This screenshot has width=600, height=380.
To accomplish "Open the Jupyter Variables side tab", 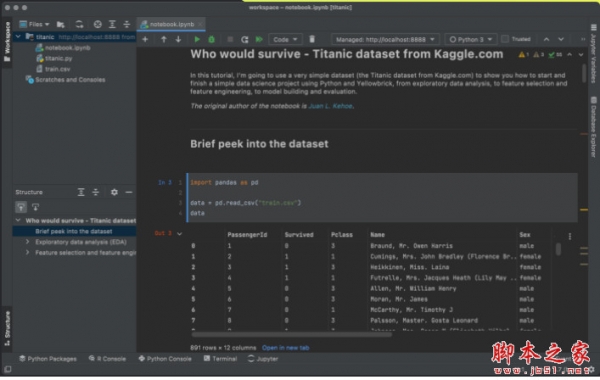I will click(593, 54).
